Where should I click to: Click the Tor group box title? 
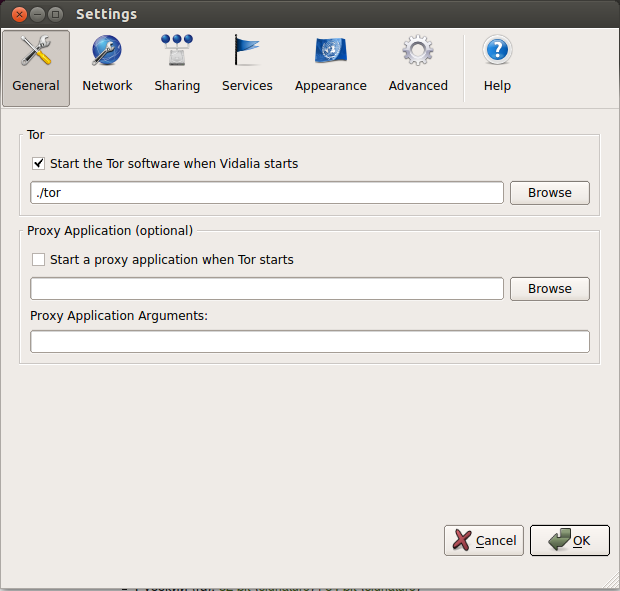point(36,135)
